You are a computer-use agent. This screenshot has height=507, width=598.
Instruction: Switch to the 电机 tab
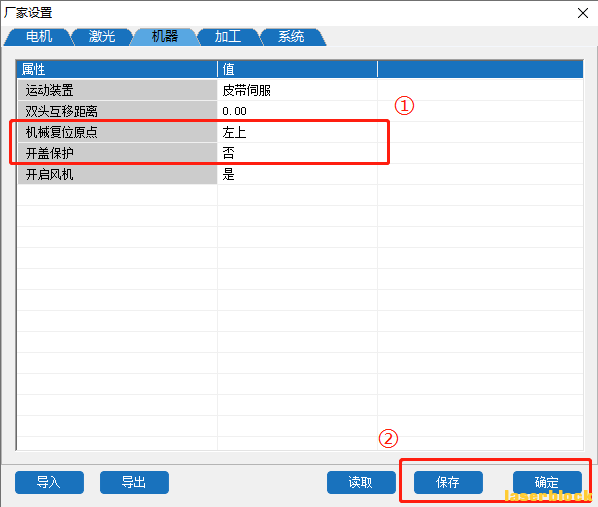click(x=39, y=37)
